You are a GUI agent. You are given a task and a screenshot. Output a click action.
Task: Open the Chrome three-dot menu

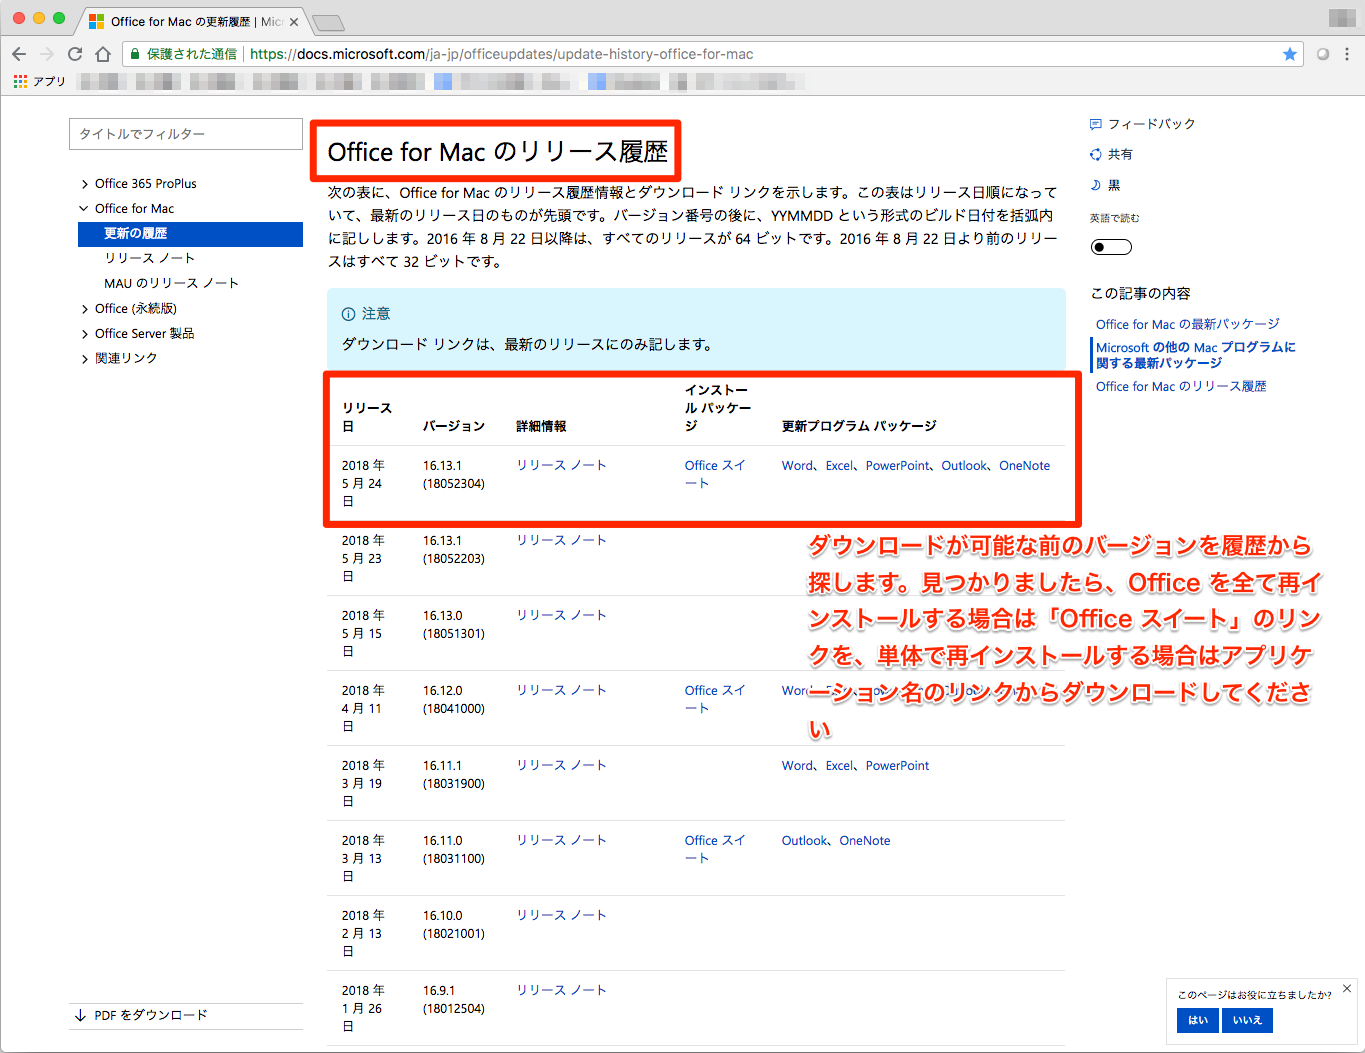coord(1347,54)
